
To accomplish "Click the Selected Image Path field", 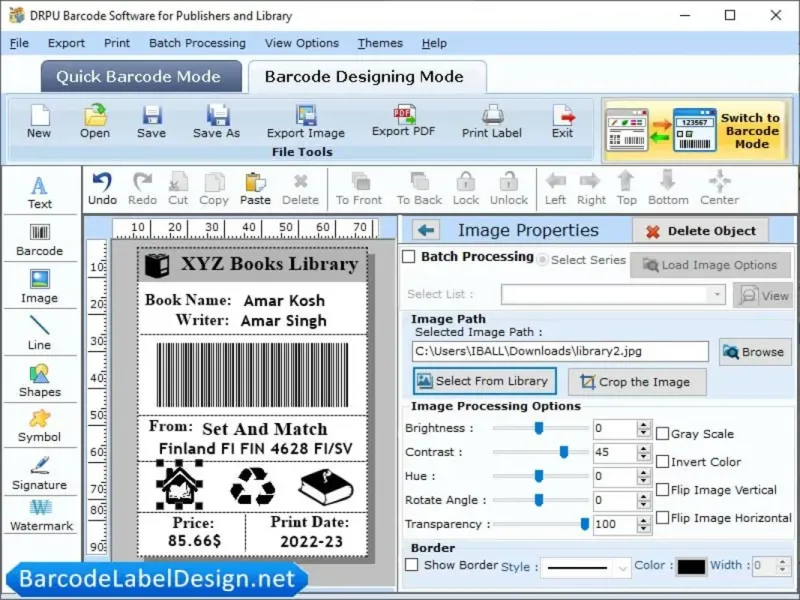I will click(x=560, y=352).
